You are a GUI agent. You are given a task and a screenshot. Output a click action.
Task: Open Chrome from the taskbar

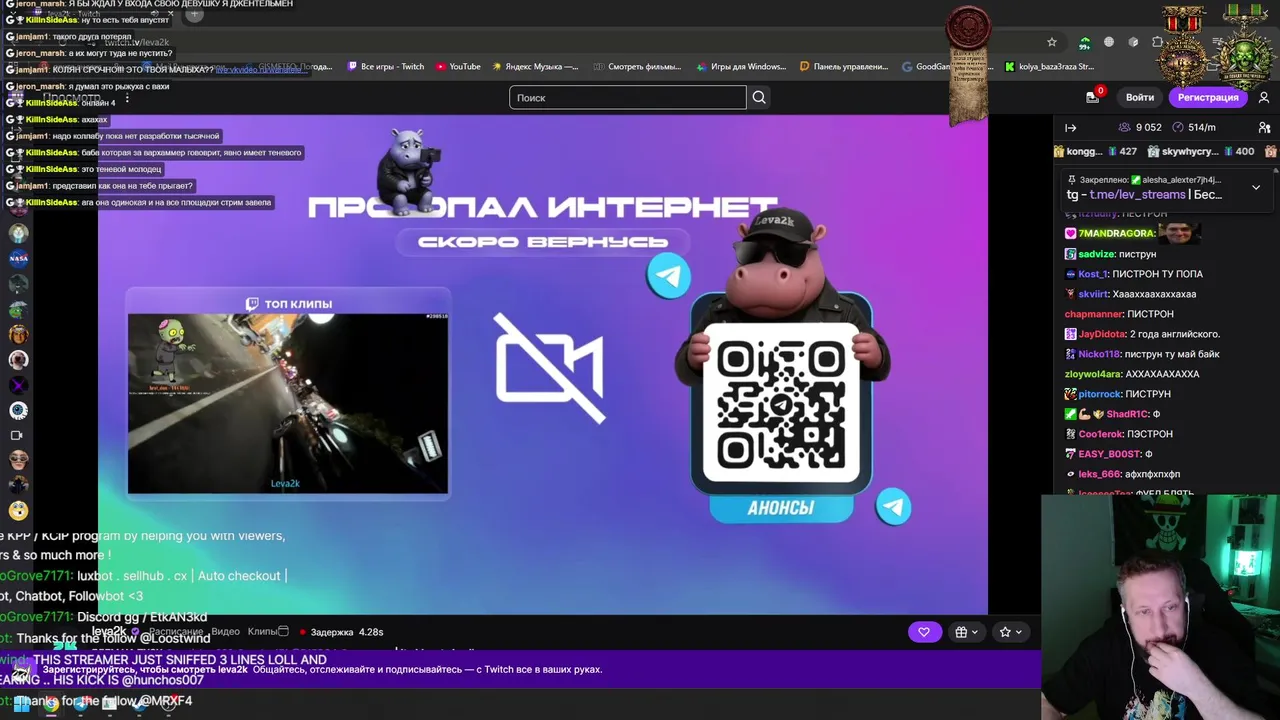[51, 703]
